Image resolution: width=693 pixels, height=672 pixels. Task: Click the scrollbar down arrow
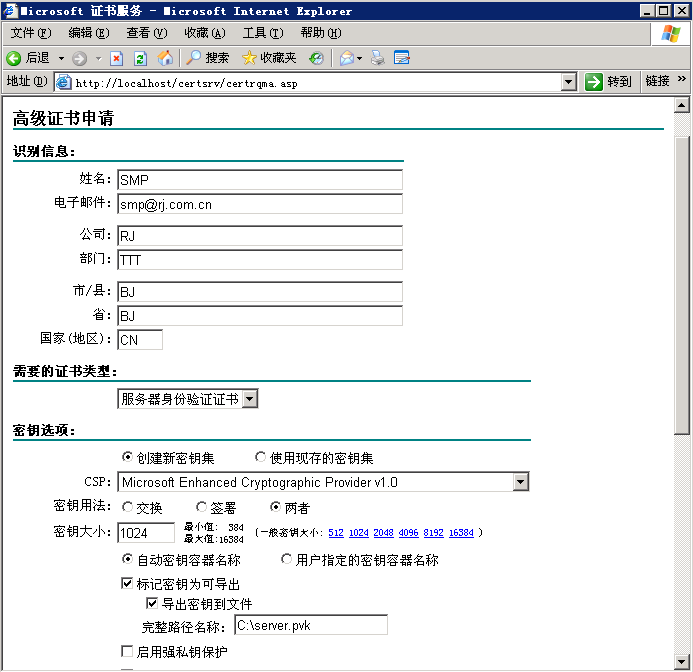(x=682, y=661)
